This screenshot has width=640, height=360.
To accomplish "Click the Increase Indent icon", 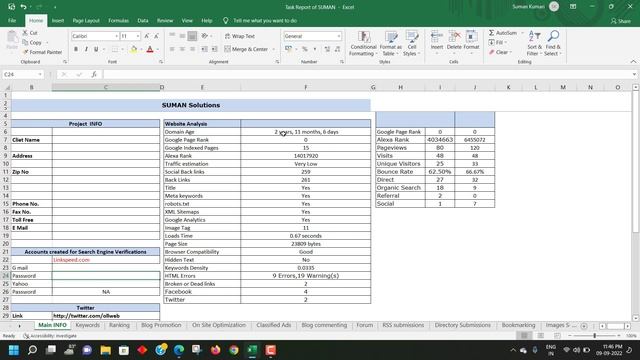I will 214,49.
